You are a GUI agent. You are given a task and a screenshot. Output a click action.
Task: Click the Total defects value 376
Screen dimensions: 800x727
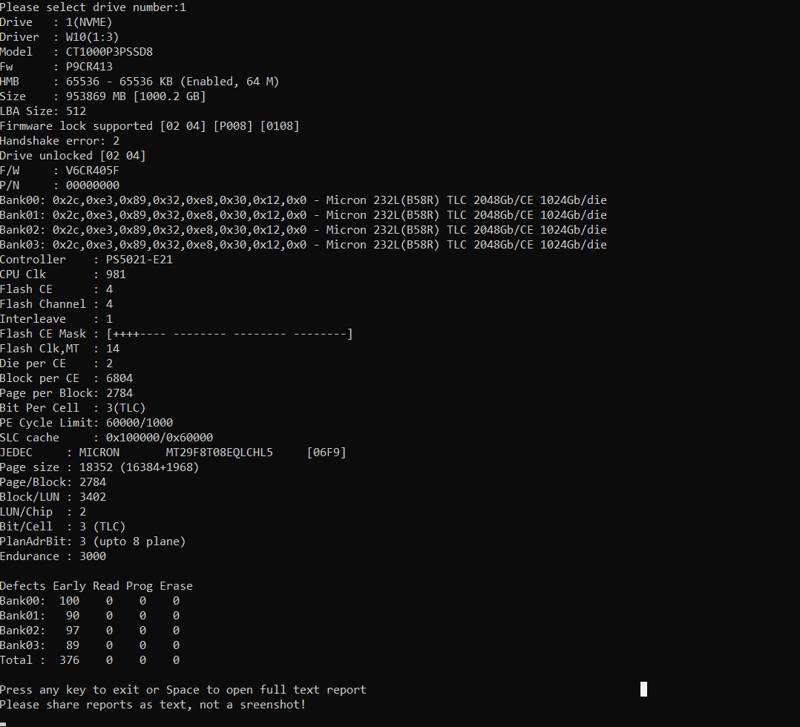(x=69, y=660)
